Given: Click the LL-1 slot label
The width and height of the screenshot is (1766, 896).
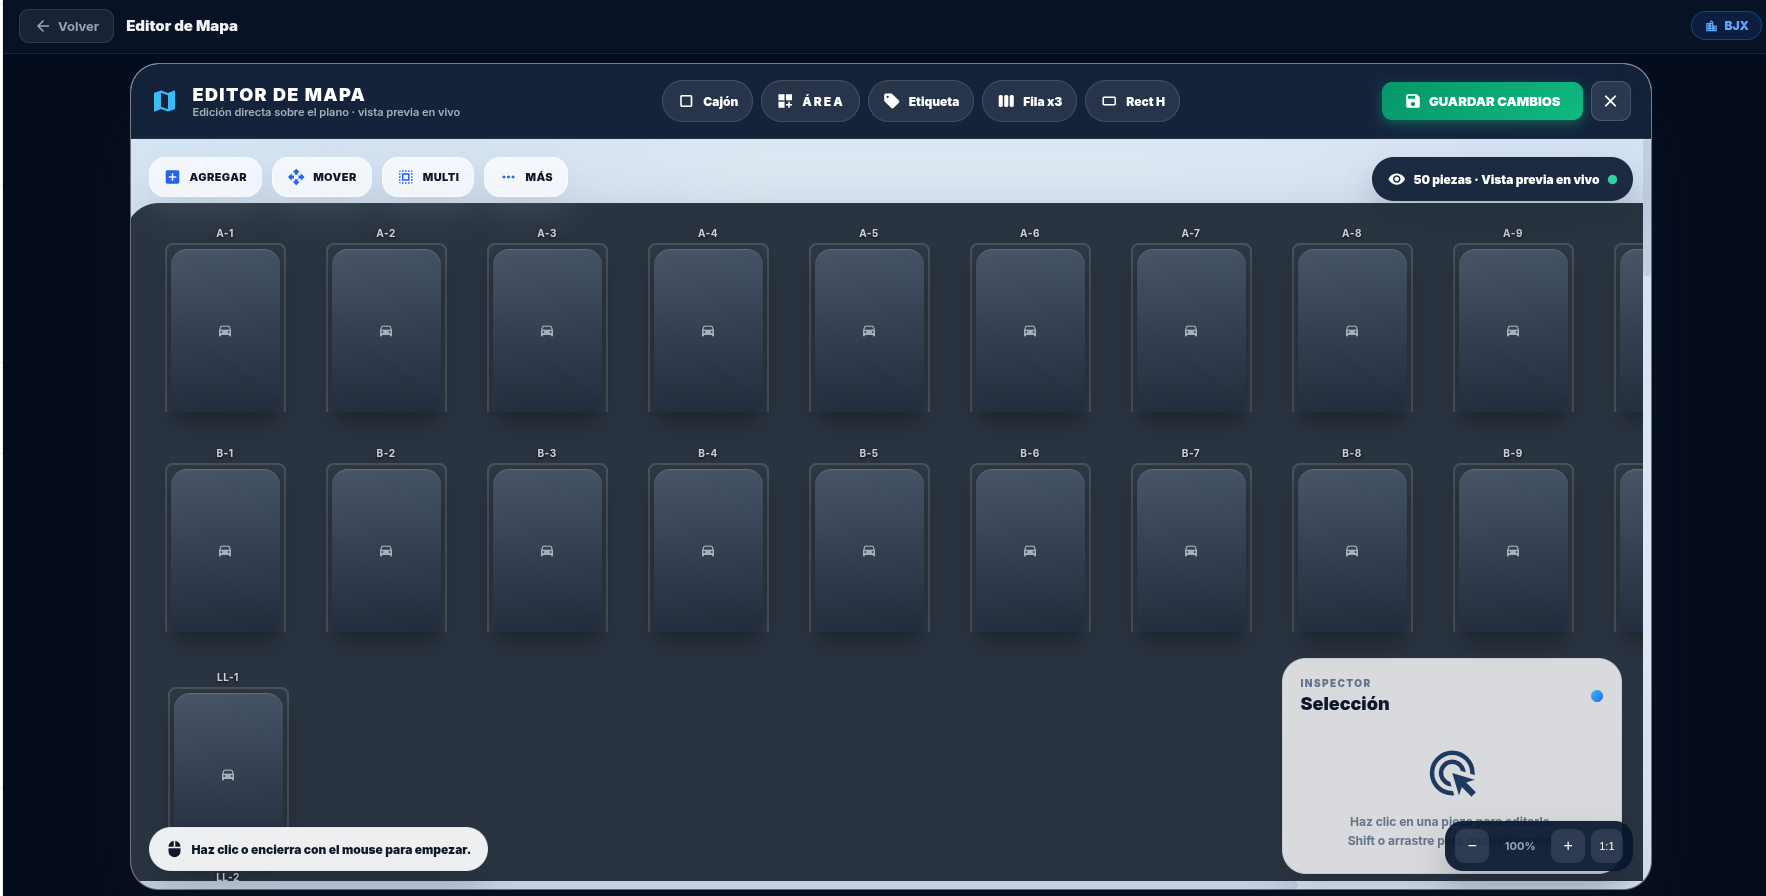Looking at the screenshot, I should [228, 677].
